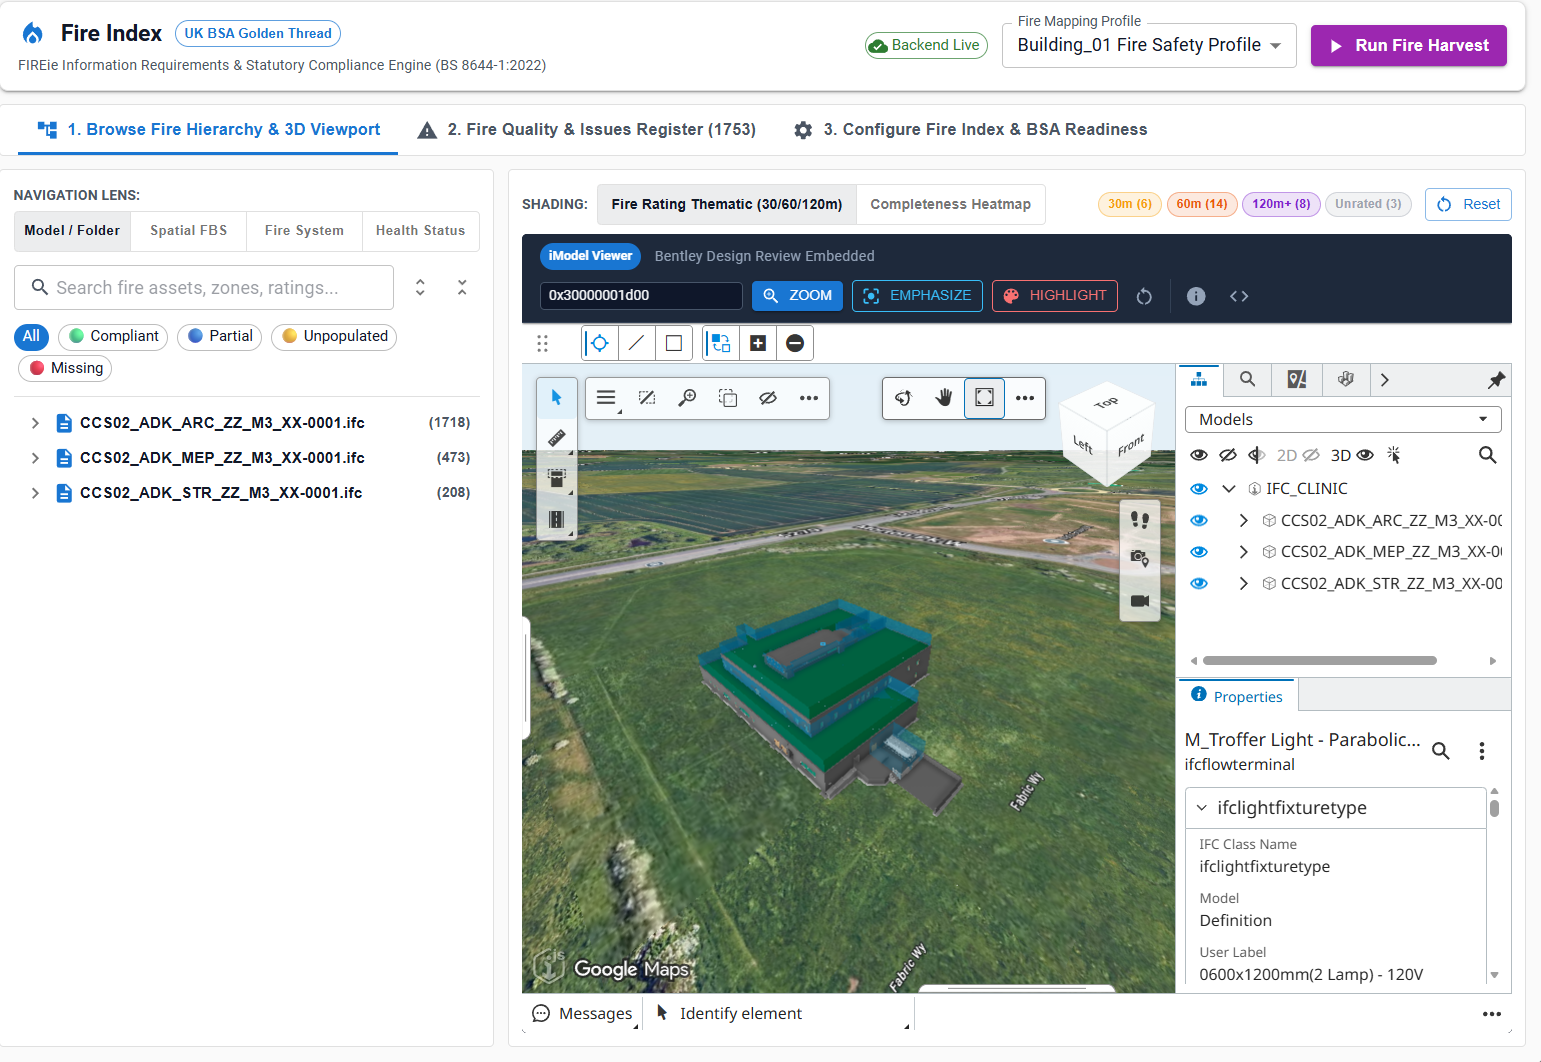Click the element ID input field
This screenshot has height=1062, width=1541.
point(641,296)
